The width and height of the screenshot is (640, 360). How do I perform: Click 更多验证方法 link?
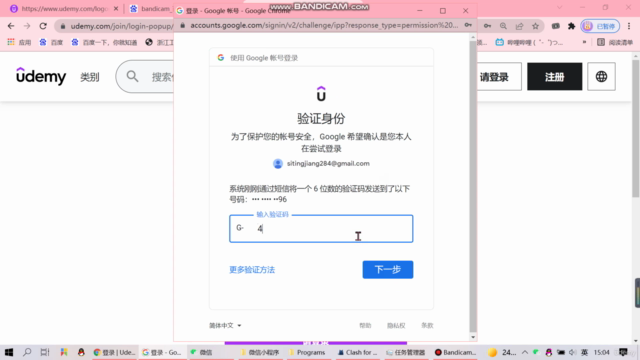[x=252, y=269]
